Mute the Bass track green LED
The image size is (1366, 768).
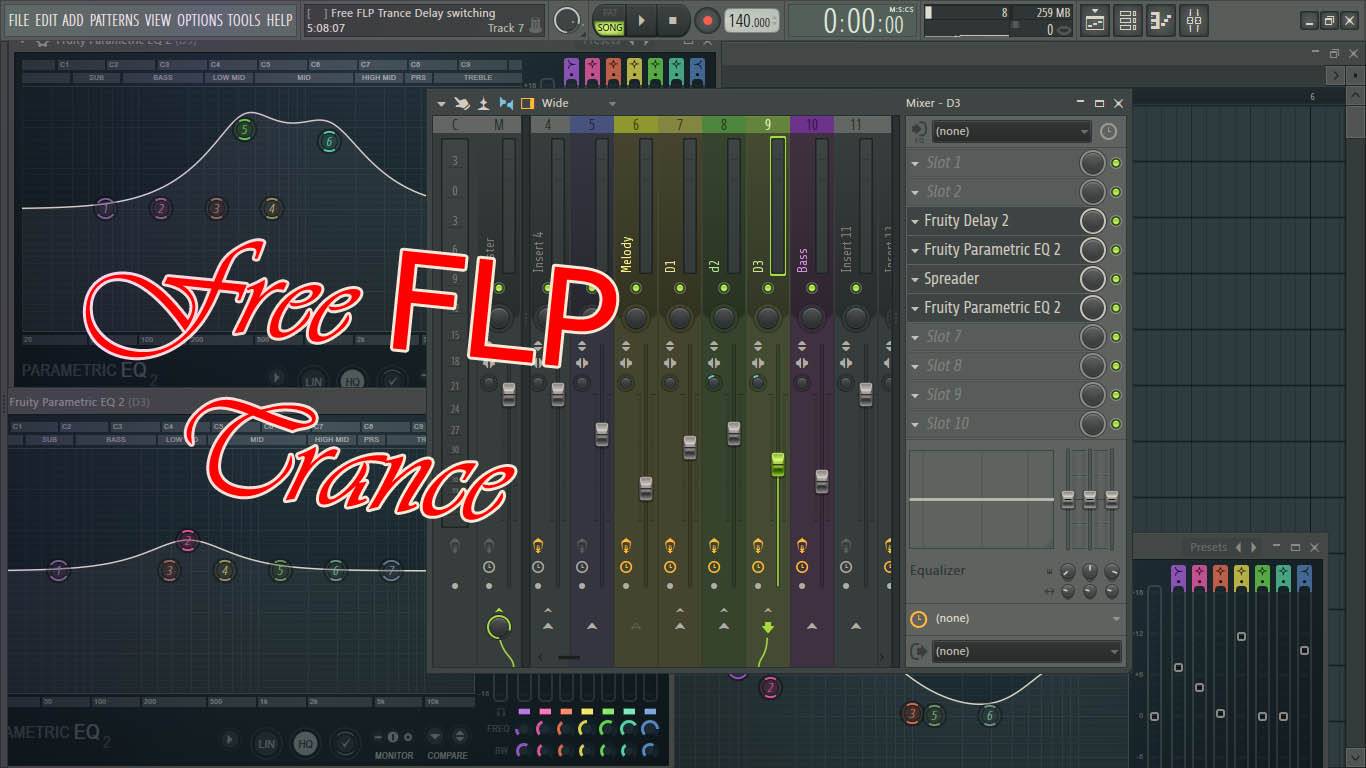pyautogui.click(x=811, y=288)
